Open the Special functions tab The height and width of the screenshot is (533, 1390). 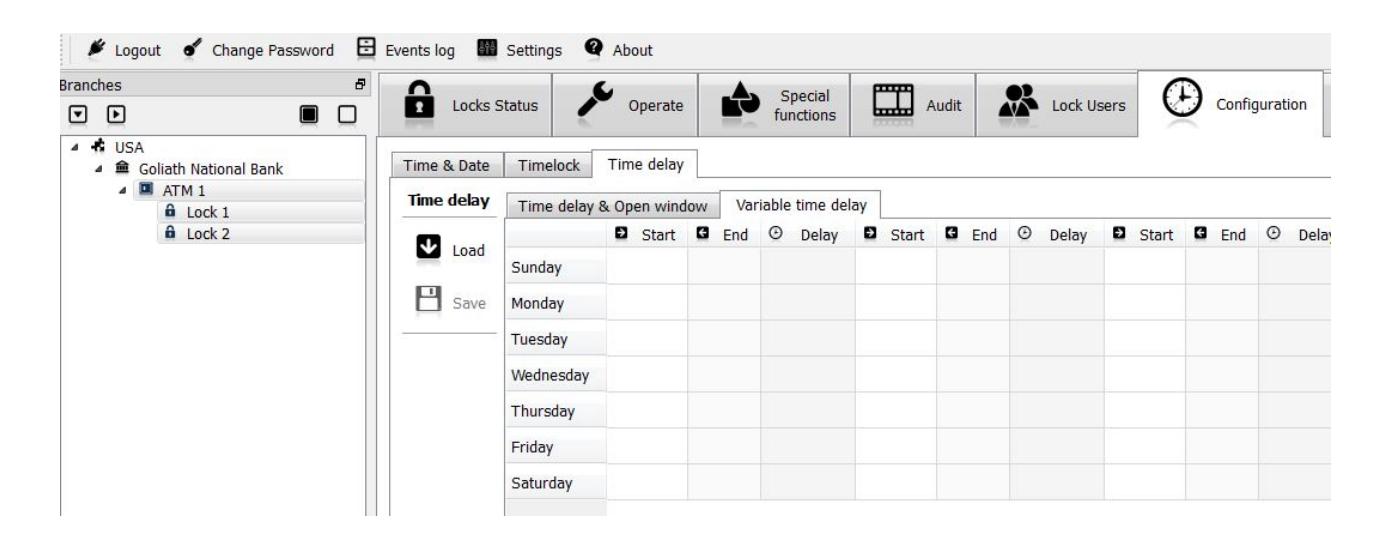point(774,105)
